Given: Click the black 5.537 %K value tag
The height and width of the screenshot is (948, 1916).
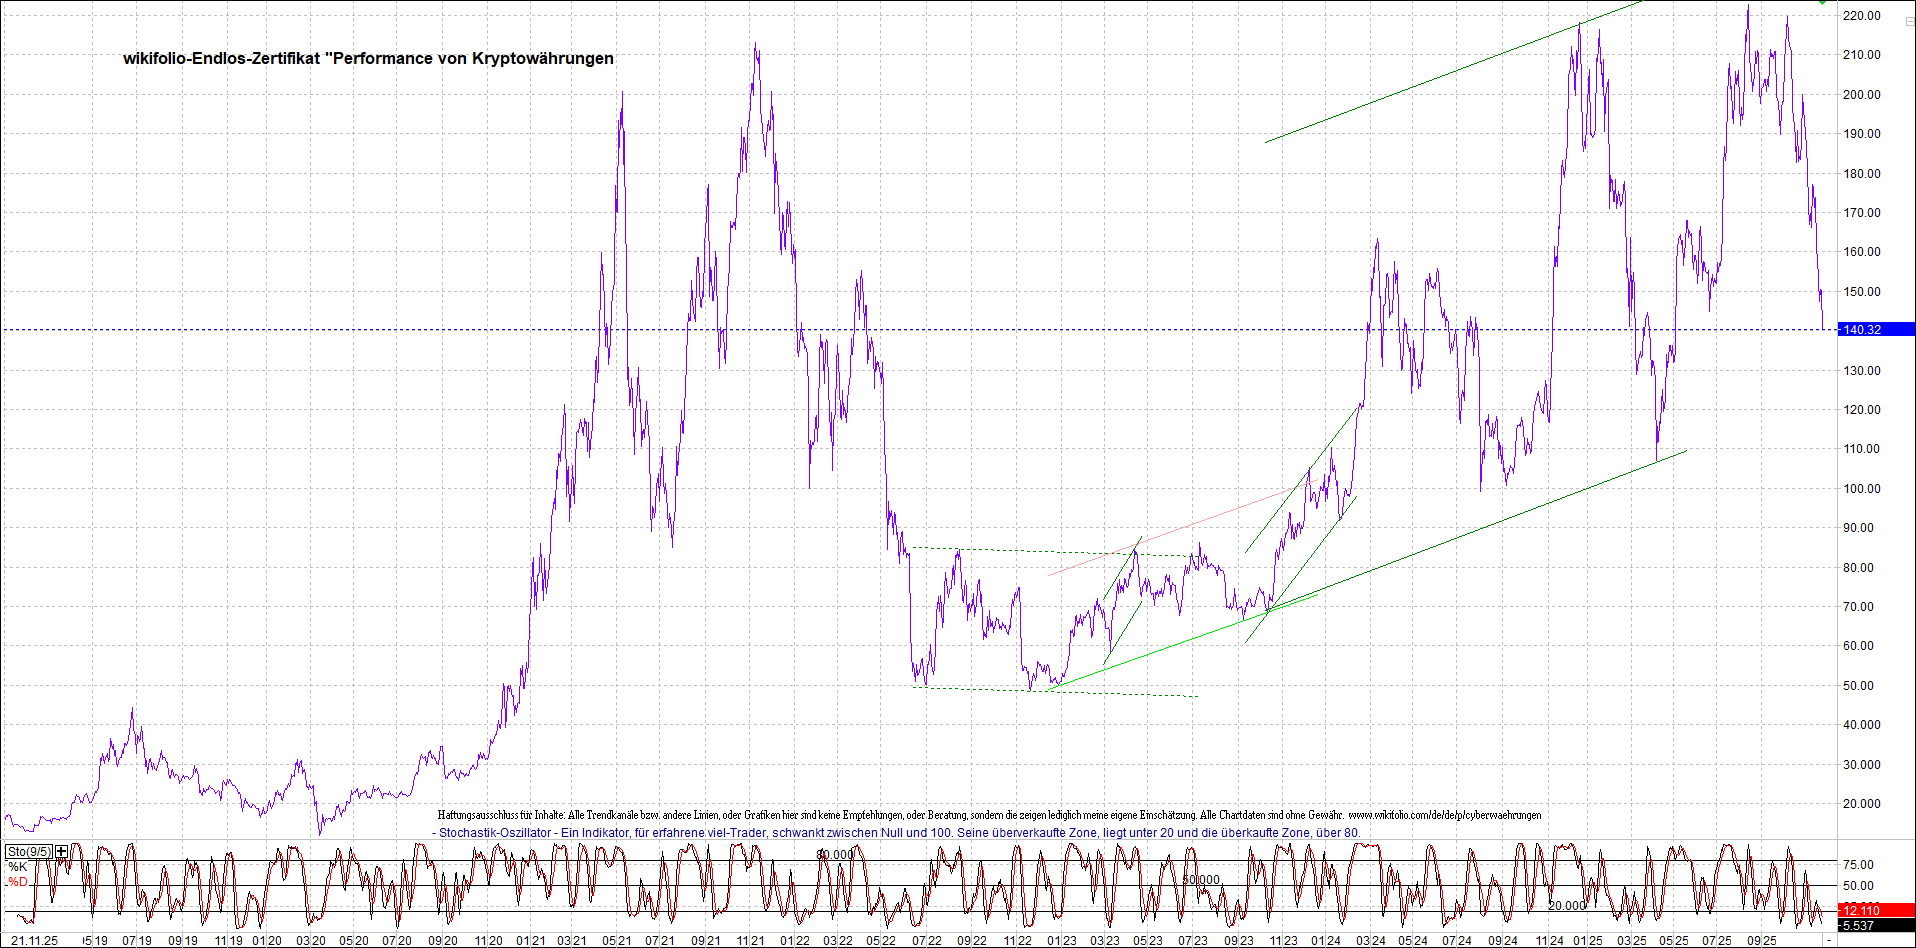Looking at the screenshot, I should [x=1875, y=926].
